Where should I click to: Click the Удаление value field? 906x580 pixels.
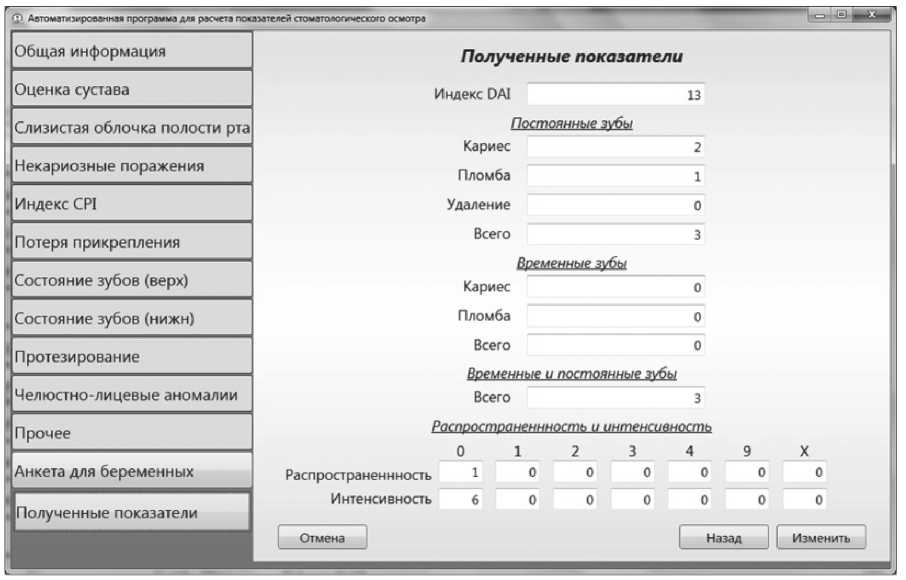click(616, 205)
